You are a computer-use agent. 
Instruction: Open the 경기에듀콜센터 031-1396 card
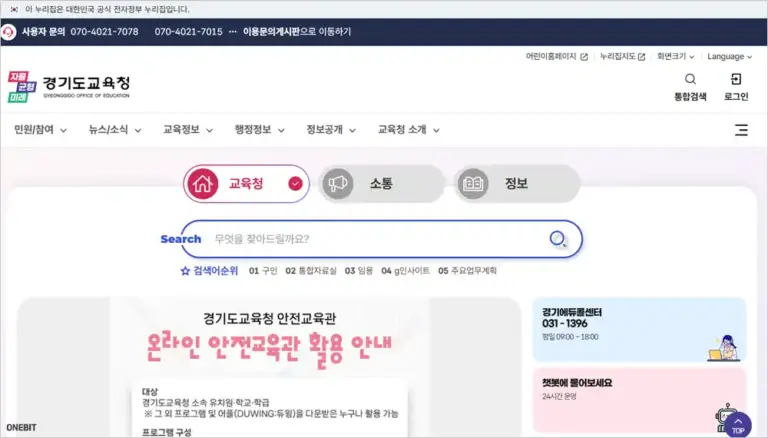(x=639, y=329)
